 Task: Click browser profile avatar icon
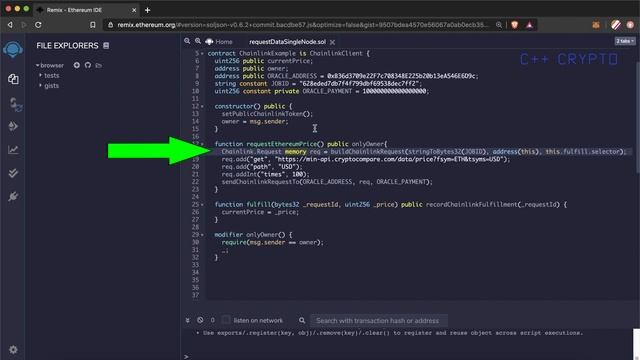point(630,25)
